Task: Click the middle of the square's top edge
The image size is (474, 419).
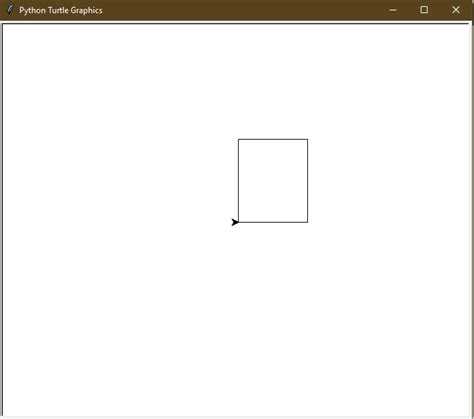Action: point(273,139)
